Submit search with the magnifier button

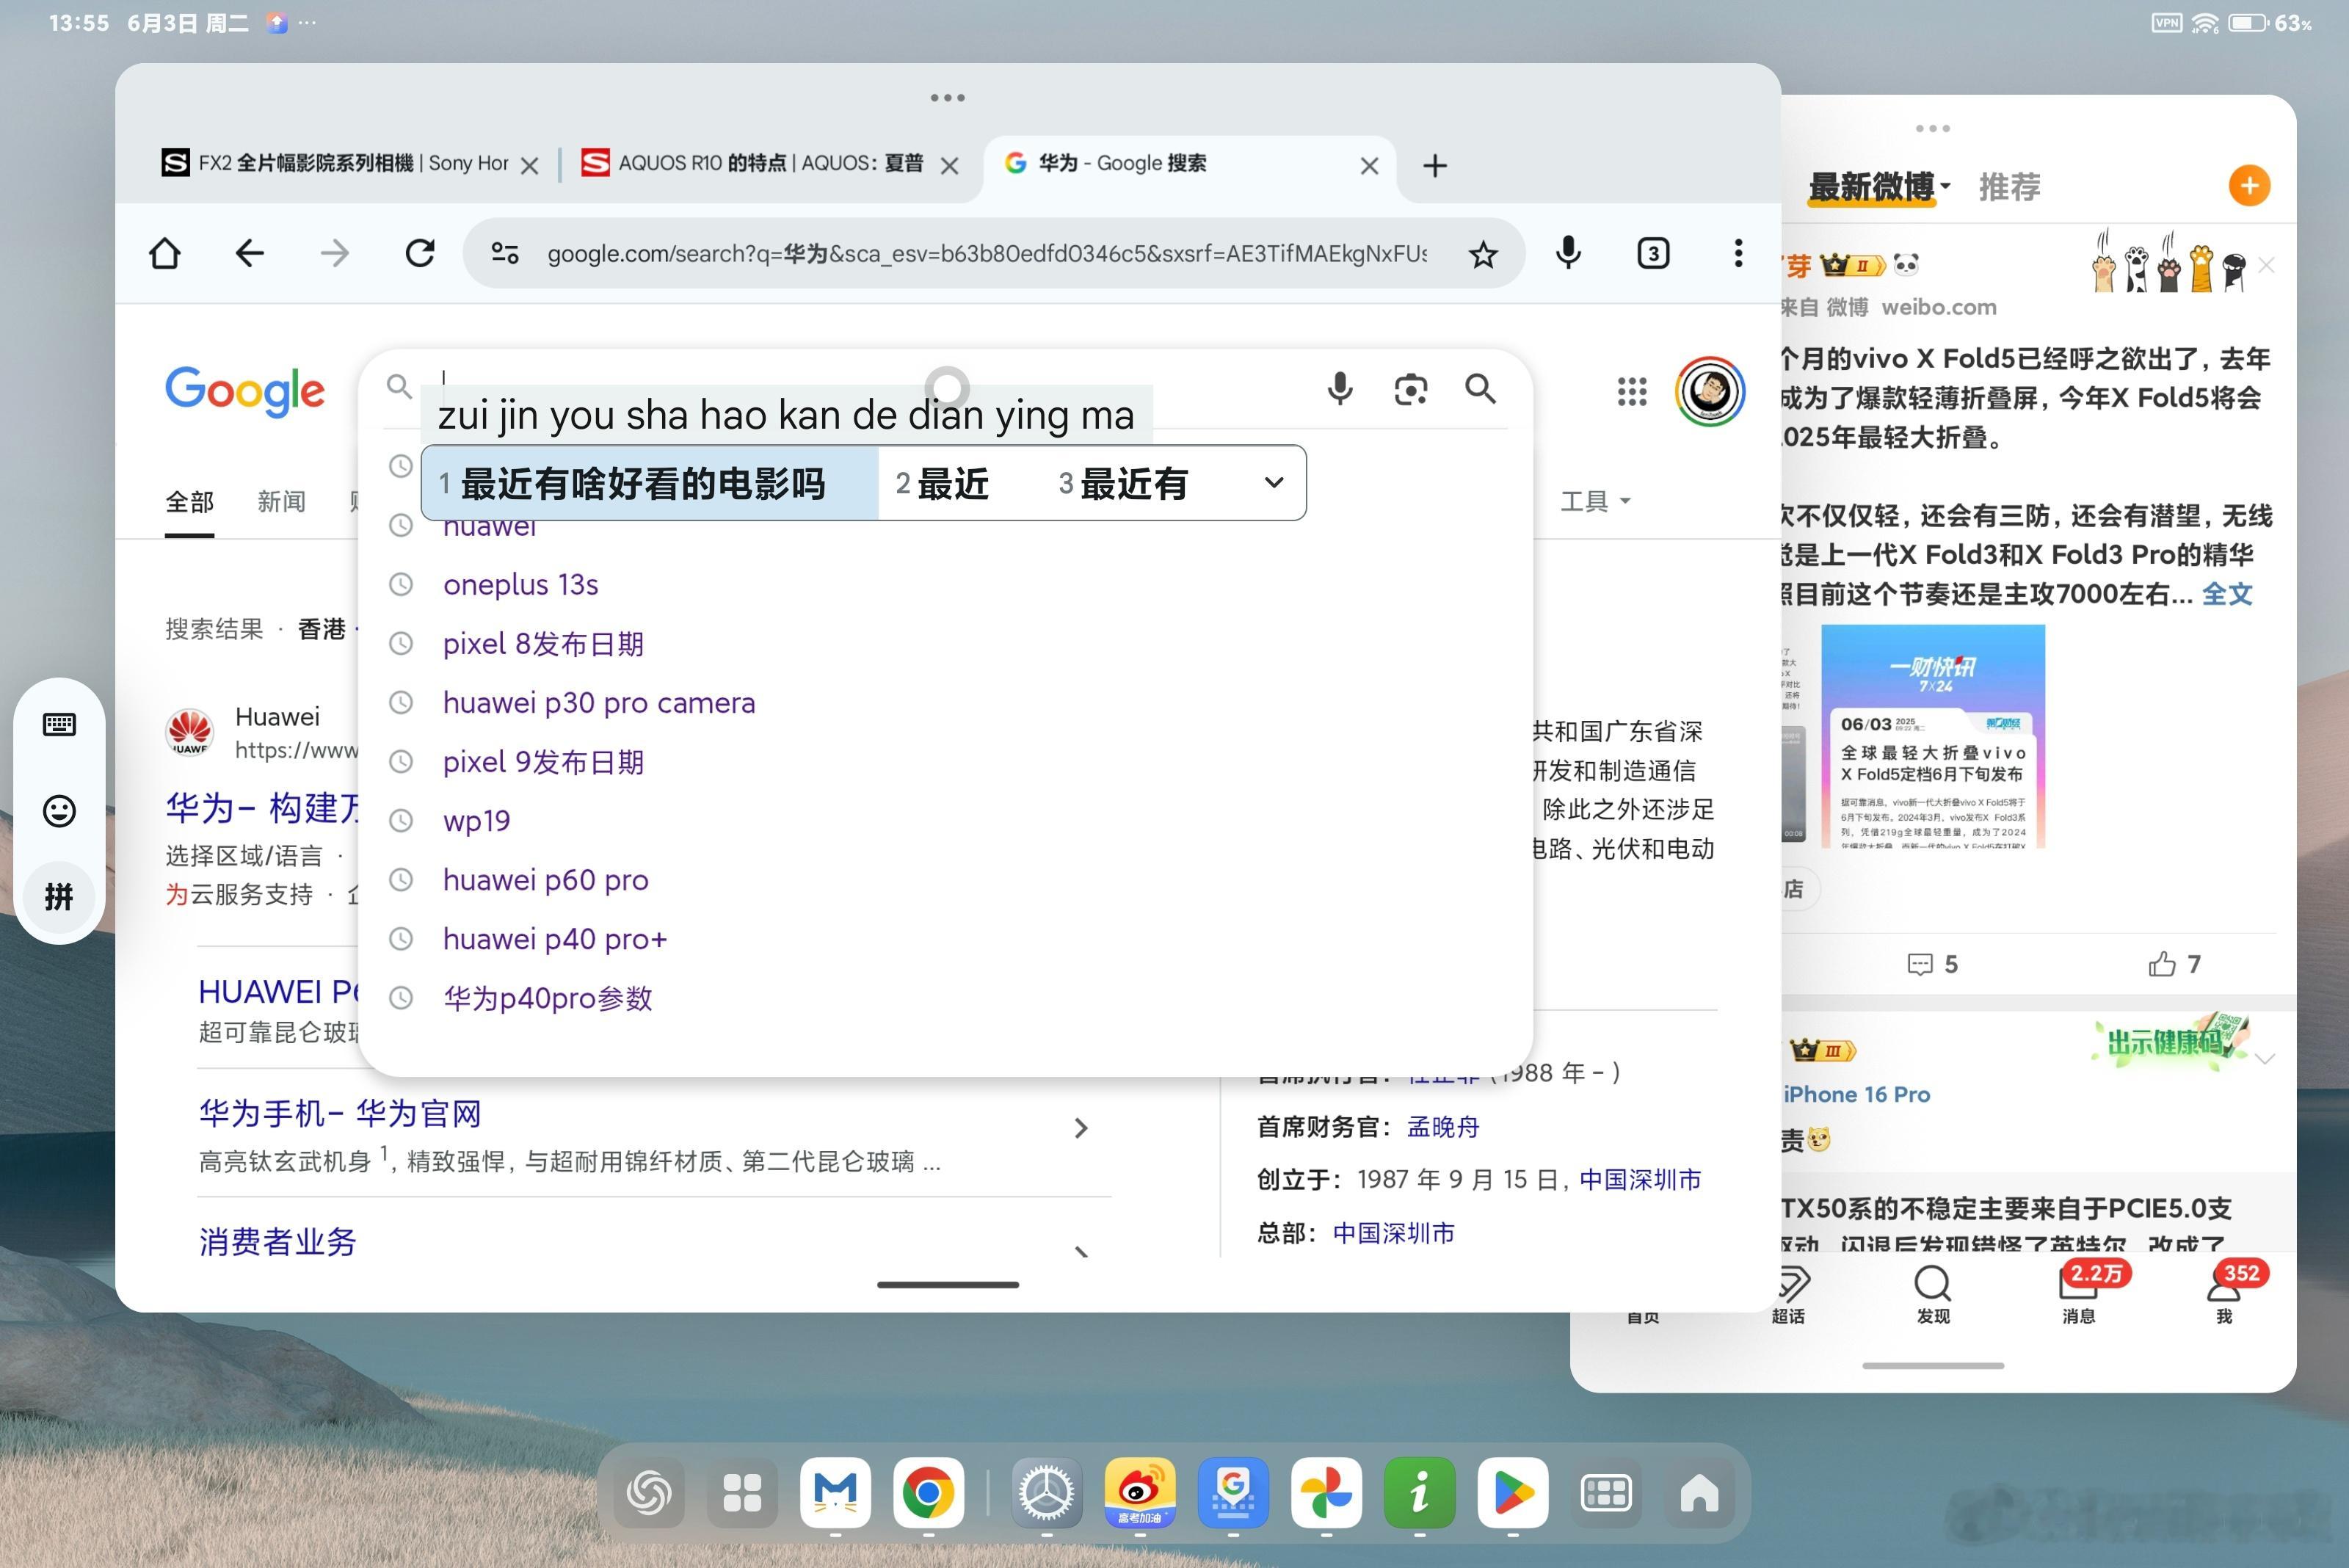(1480, 388)
